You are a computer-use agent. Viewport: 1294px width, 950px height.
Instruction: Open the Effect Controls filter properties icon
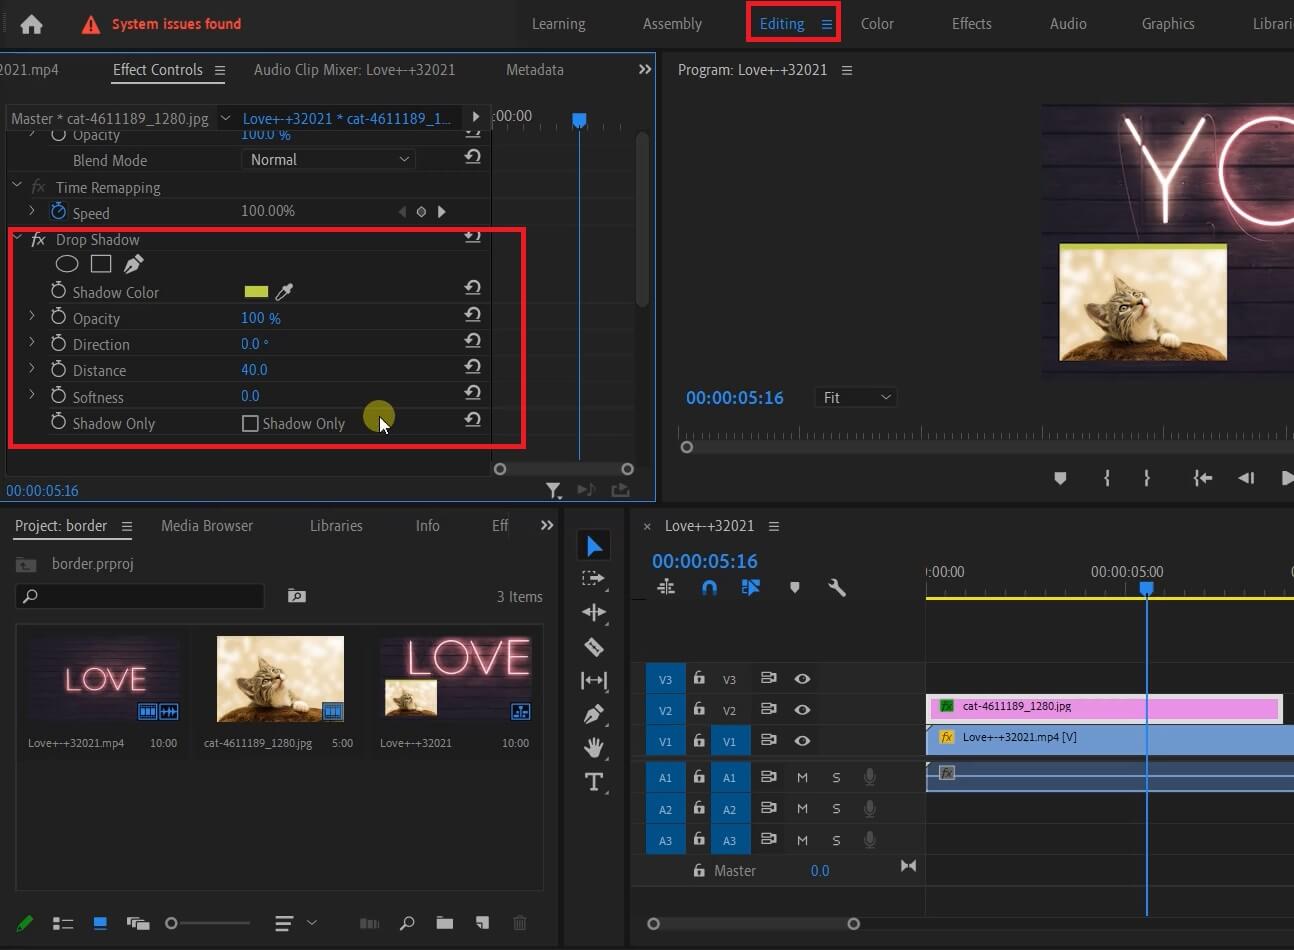coord(553,490)
